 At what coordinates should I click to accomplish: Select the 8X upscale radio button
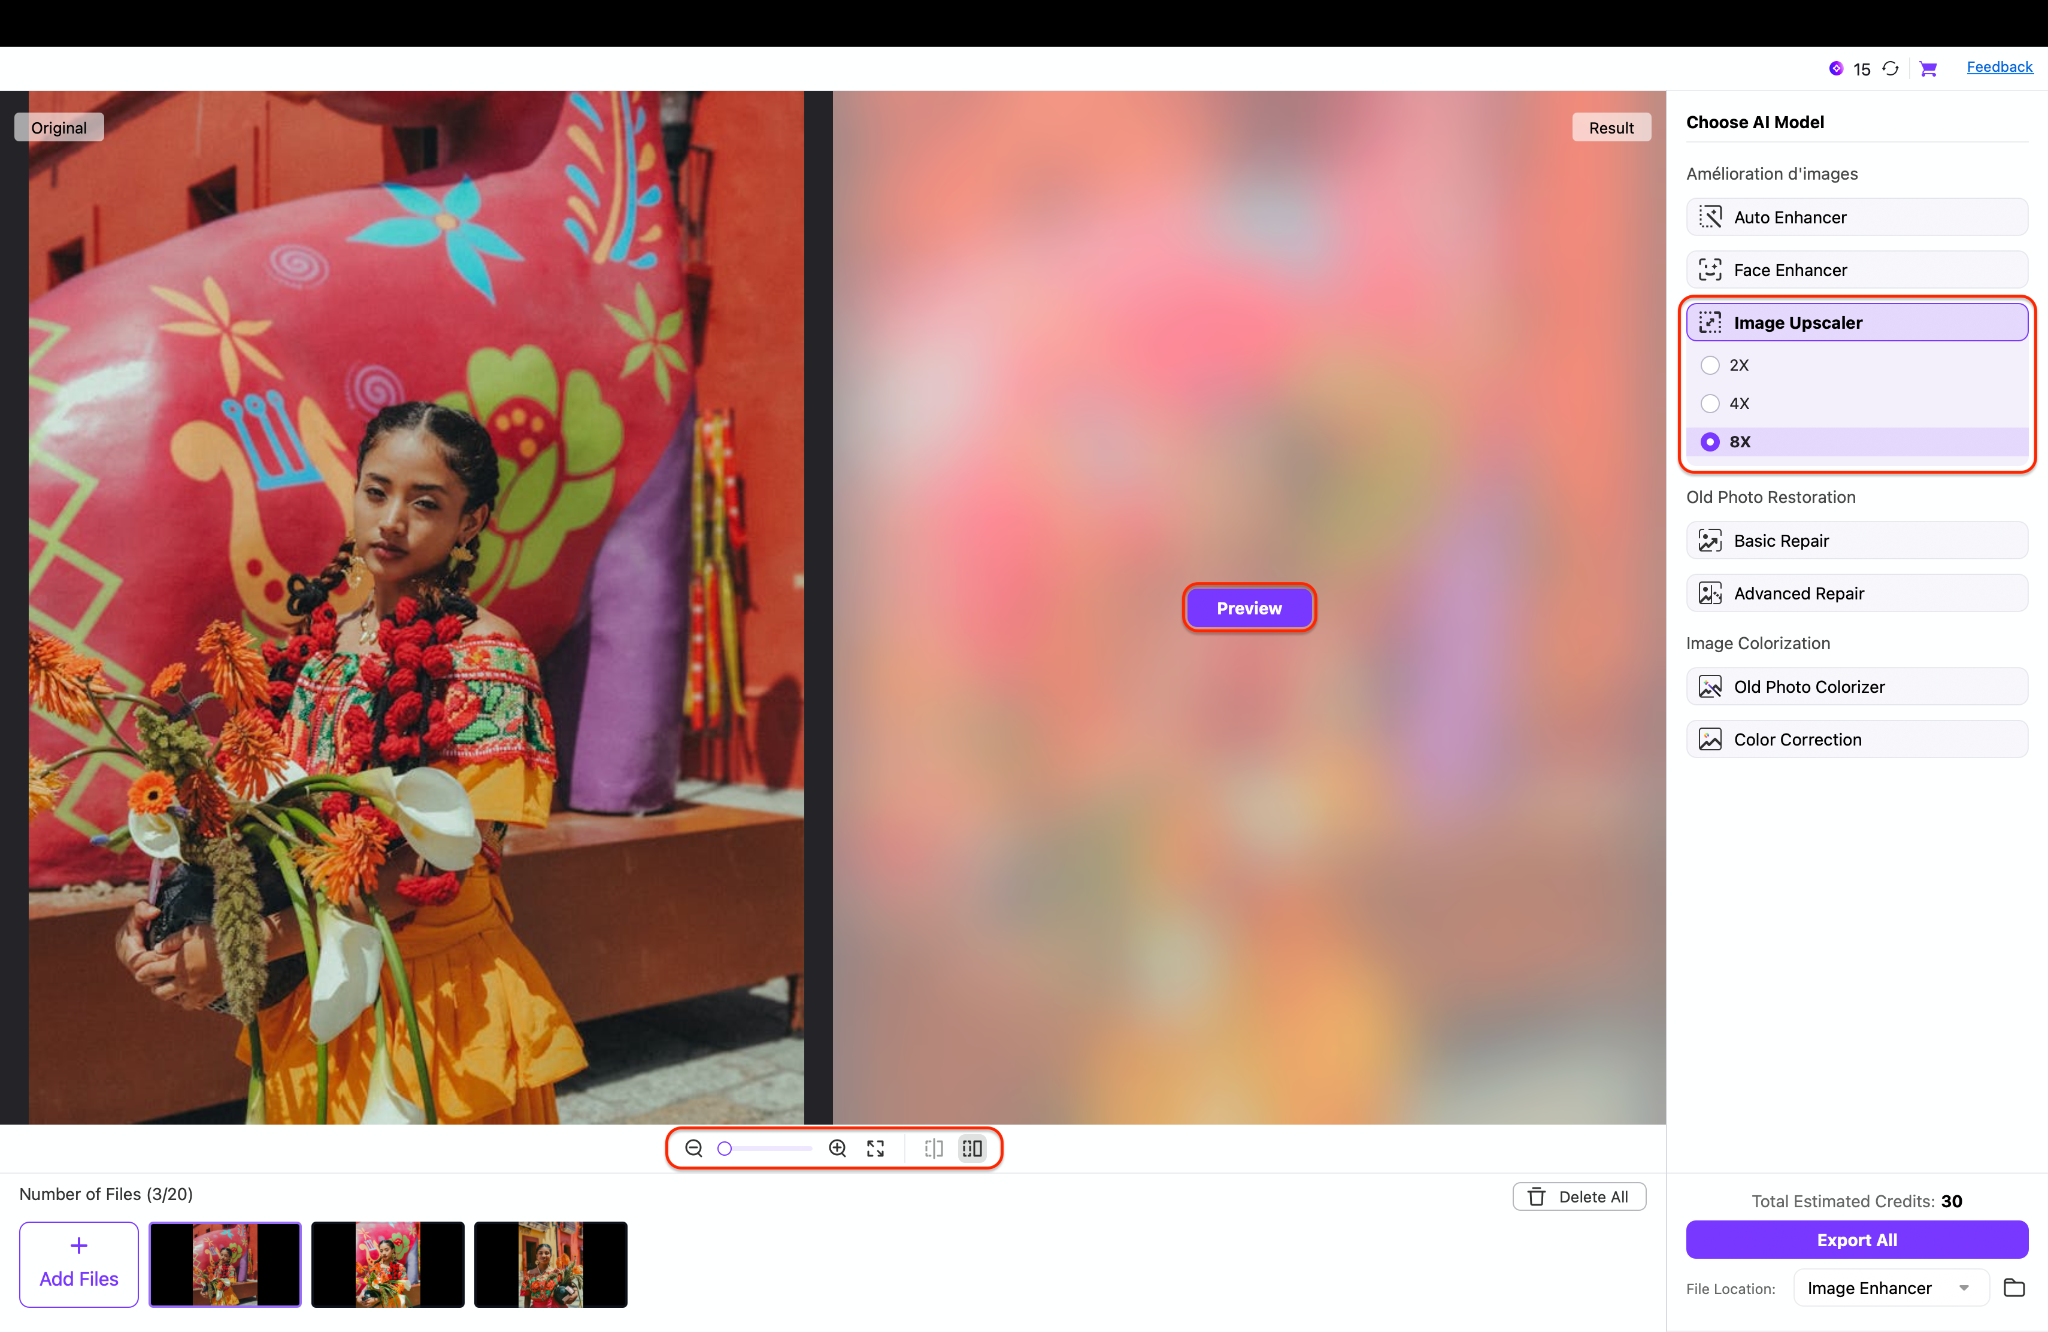click(x=1710, y=442)
